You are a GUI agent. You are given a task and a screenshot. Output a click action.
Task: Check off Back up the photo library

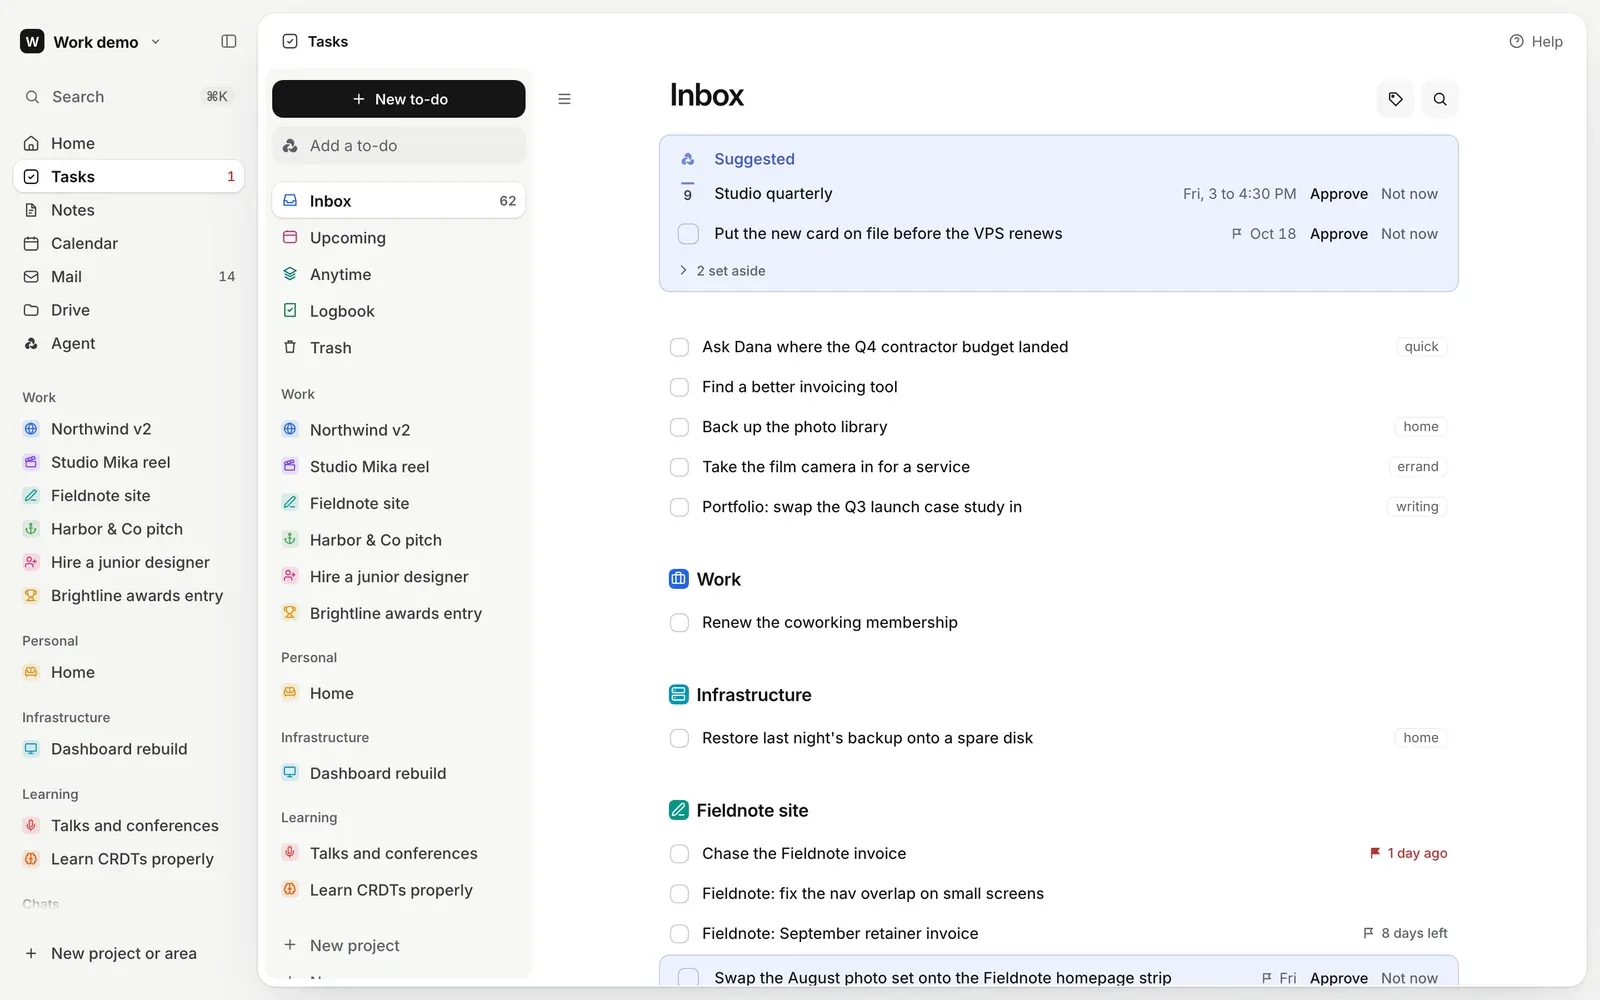[x=679, y=427]
